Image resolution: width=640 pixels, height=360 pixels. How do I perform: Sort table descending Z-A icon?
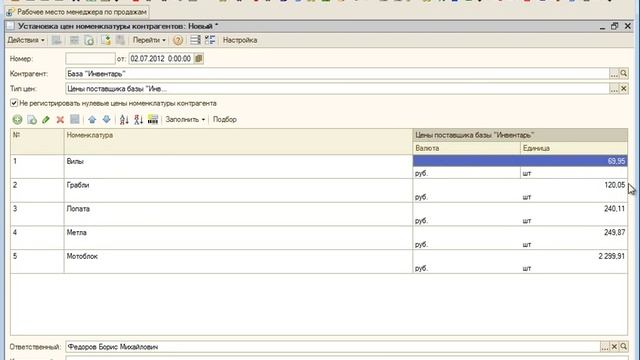pos(138,120)
